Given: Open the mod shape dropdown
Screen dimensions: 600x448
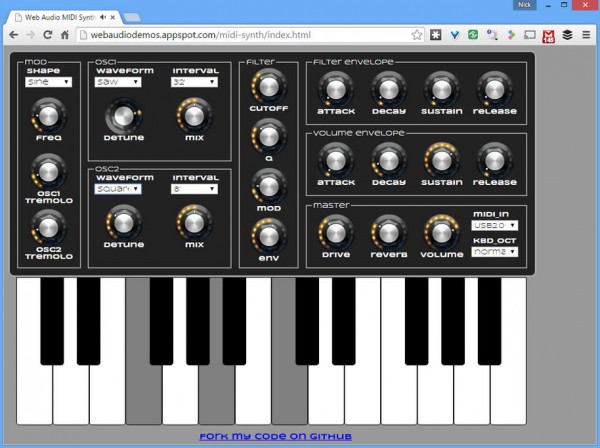Looking at the screenshot, I should [48, 82].
